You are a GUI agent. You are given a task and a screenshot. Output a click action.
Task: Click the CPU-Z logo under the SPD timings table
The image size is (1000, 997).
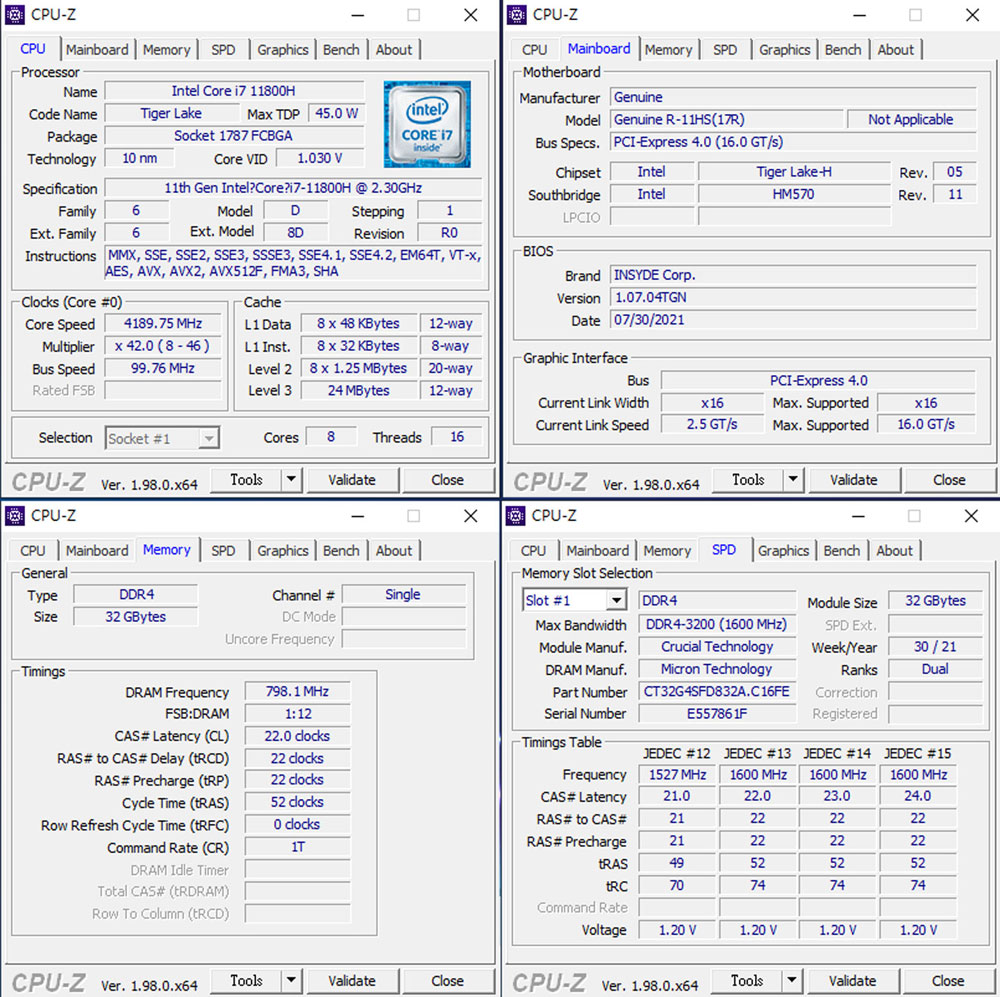[548, 981]
